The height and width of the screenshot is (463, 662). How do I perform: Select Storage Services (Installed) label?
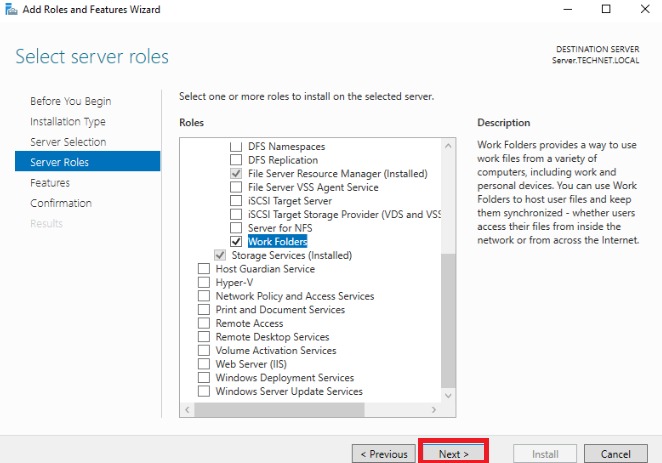point(292,255)
